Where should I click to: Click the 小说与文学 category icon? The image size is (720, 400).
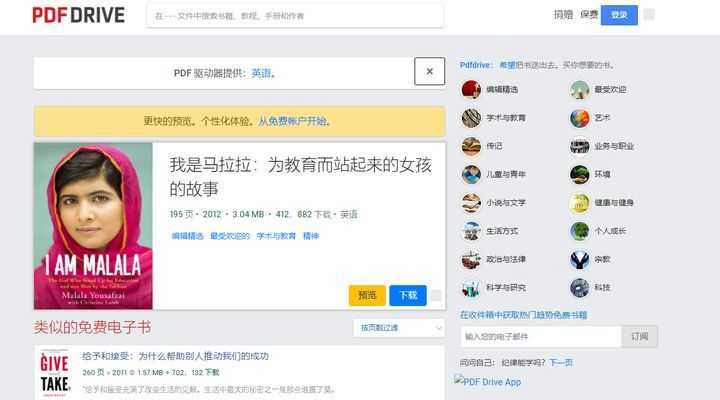pyautogui.click(x=471, y=203)
